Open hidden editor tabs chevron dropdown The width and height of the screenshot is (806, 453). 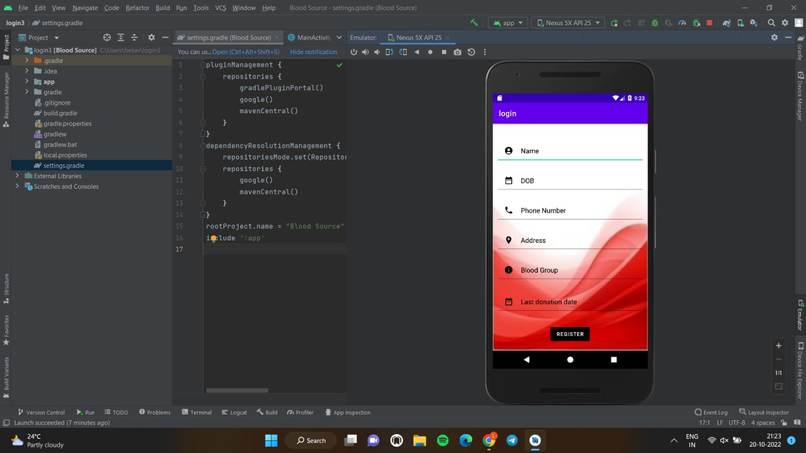[339, 38]
